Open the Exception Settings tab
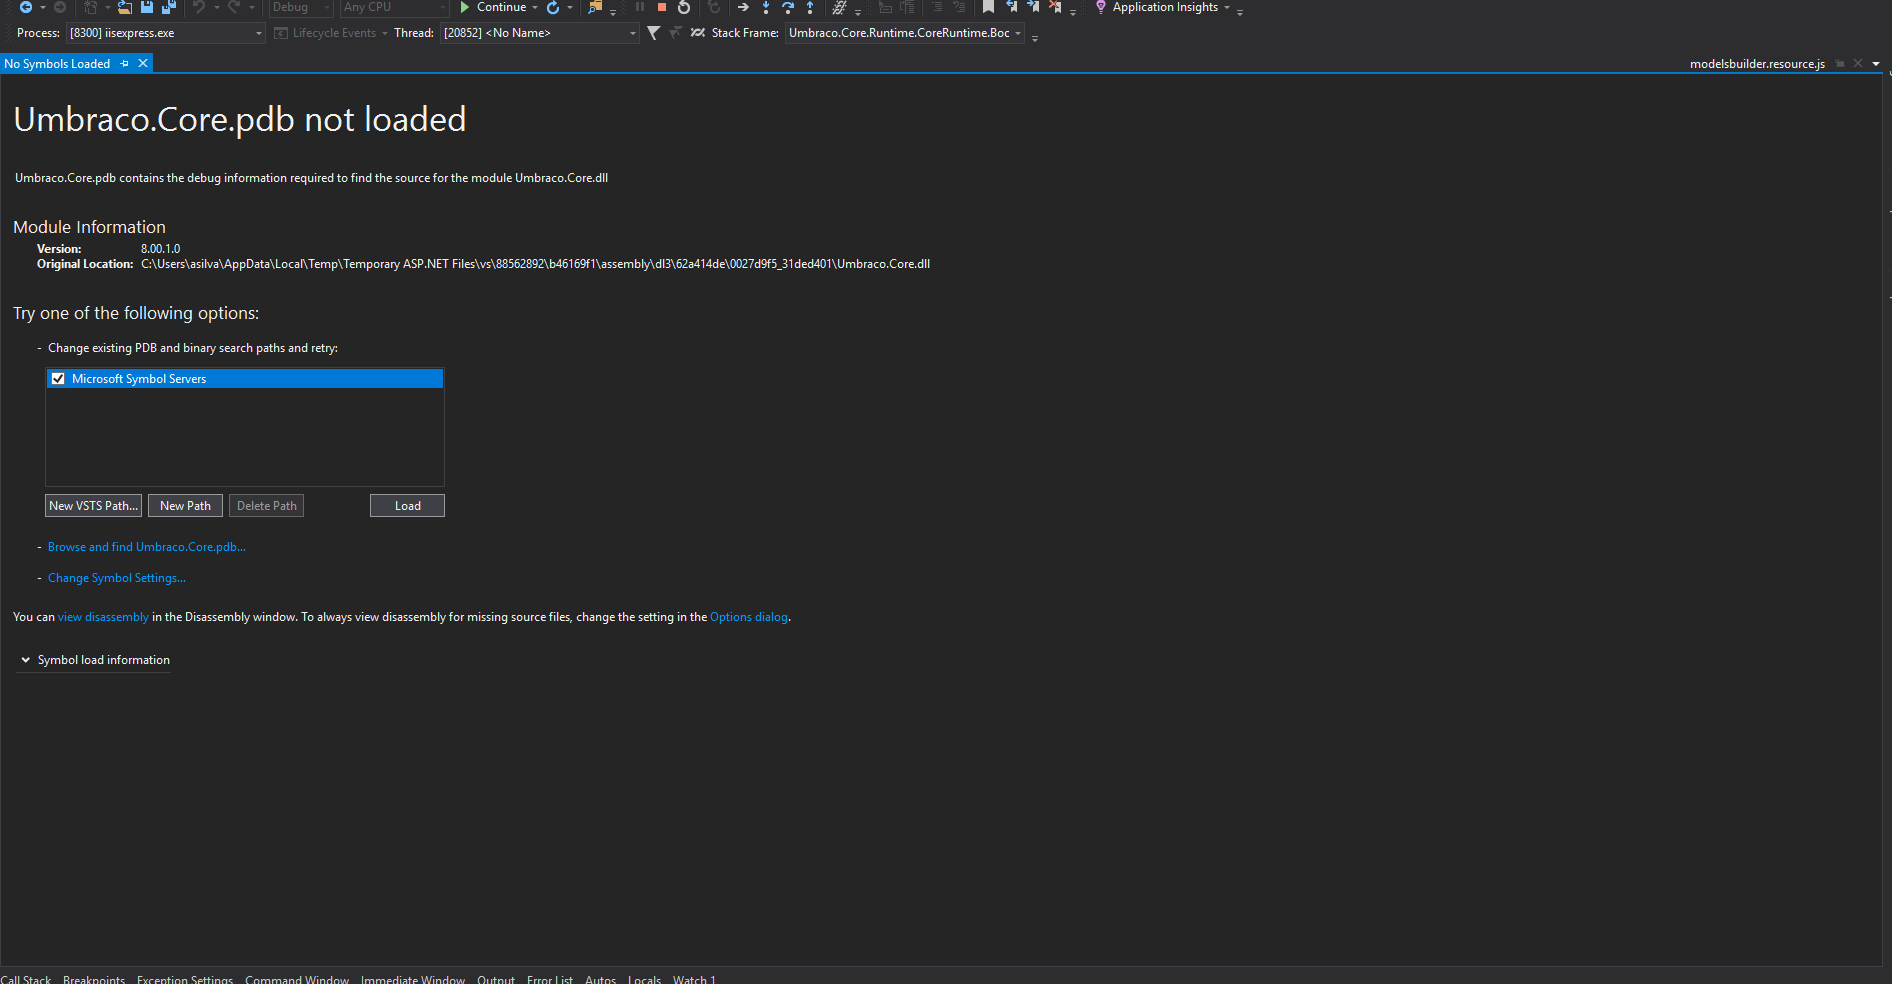This screenshot has width=1892, height=984. (185, 980)
